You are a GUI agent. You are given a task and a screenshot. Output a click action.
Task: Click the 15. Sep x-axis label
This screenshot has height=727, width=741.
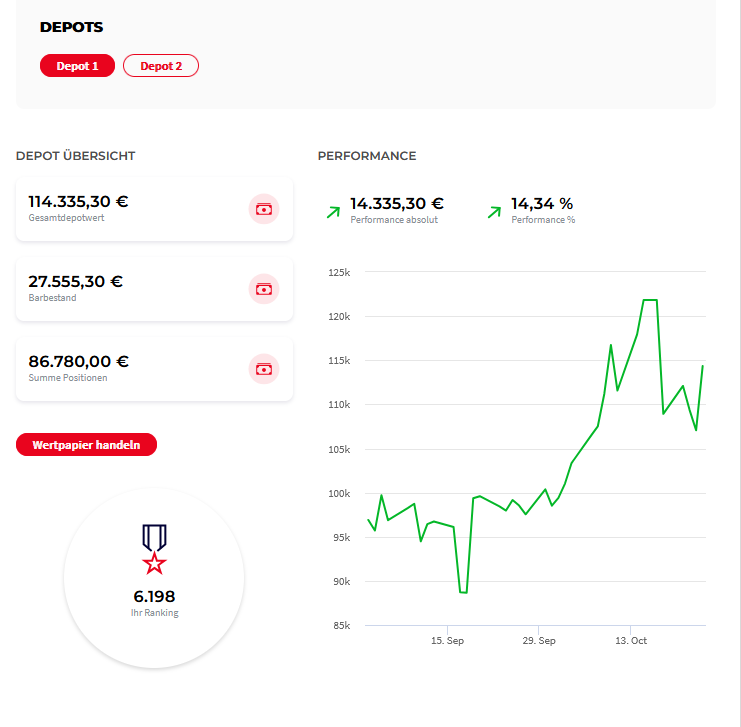click(447, 641)
